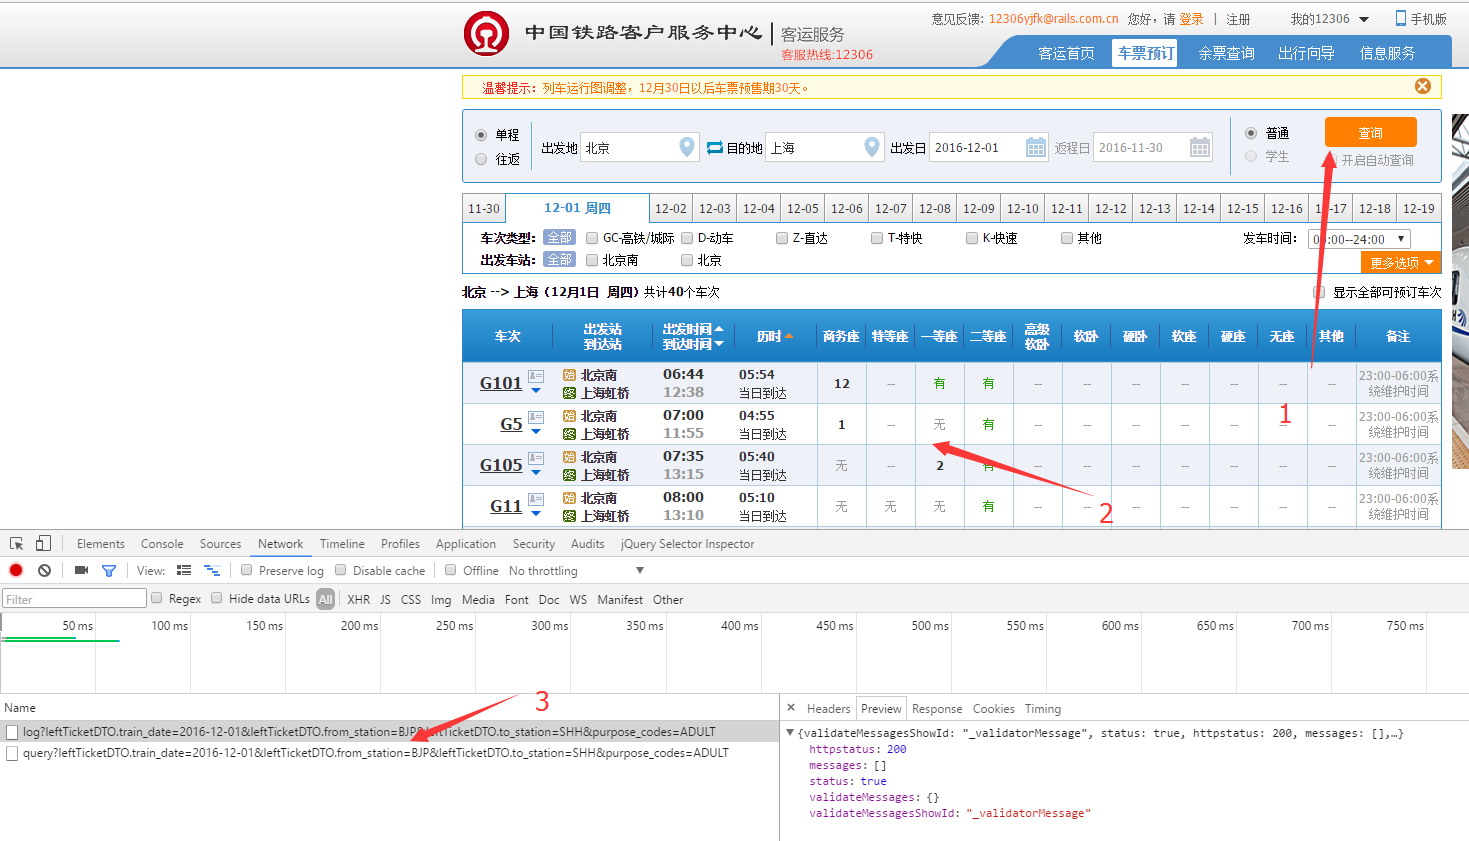
Task: Open departure station picker pin icon
Action: click(687, 147)
